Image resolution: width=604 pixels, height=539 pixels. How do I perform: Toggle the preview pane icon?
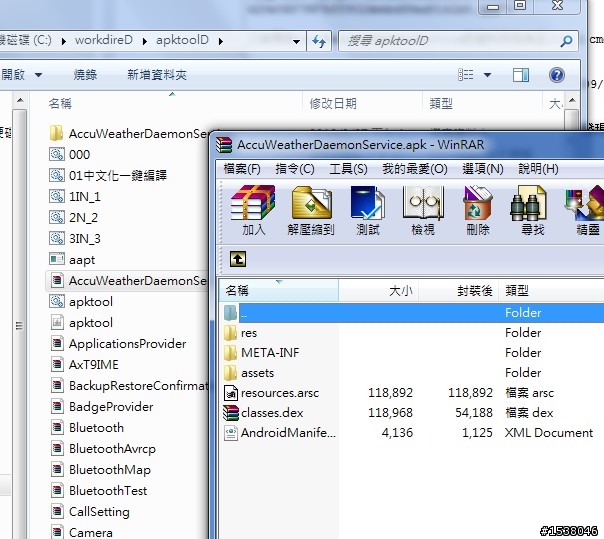521,75
